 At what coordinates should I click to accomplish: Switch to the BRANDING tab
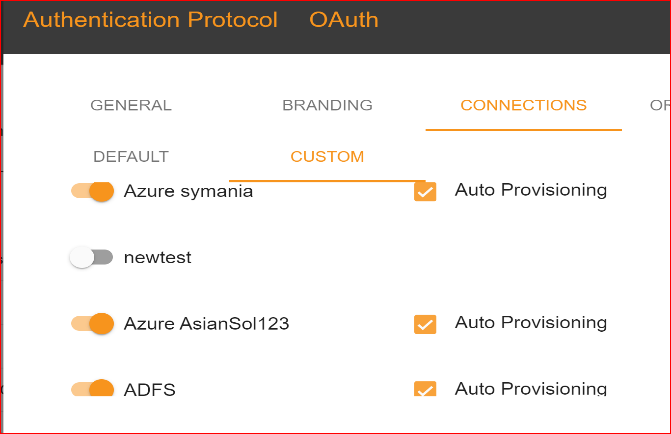click(x=327, y=105)
